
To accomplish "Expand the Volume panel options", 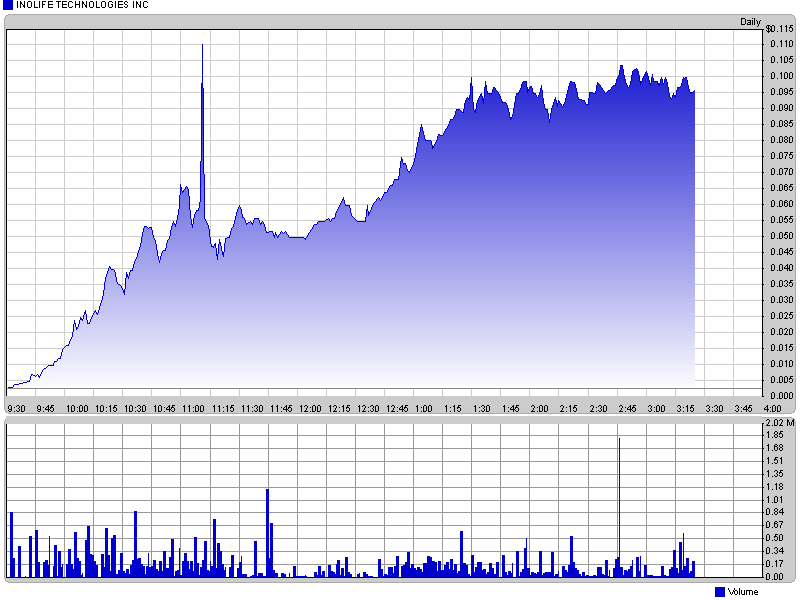I will [745, 590].
